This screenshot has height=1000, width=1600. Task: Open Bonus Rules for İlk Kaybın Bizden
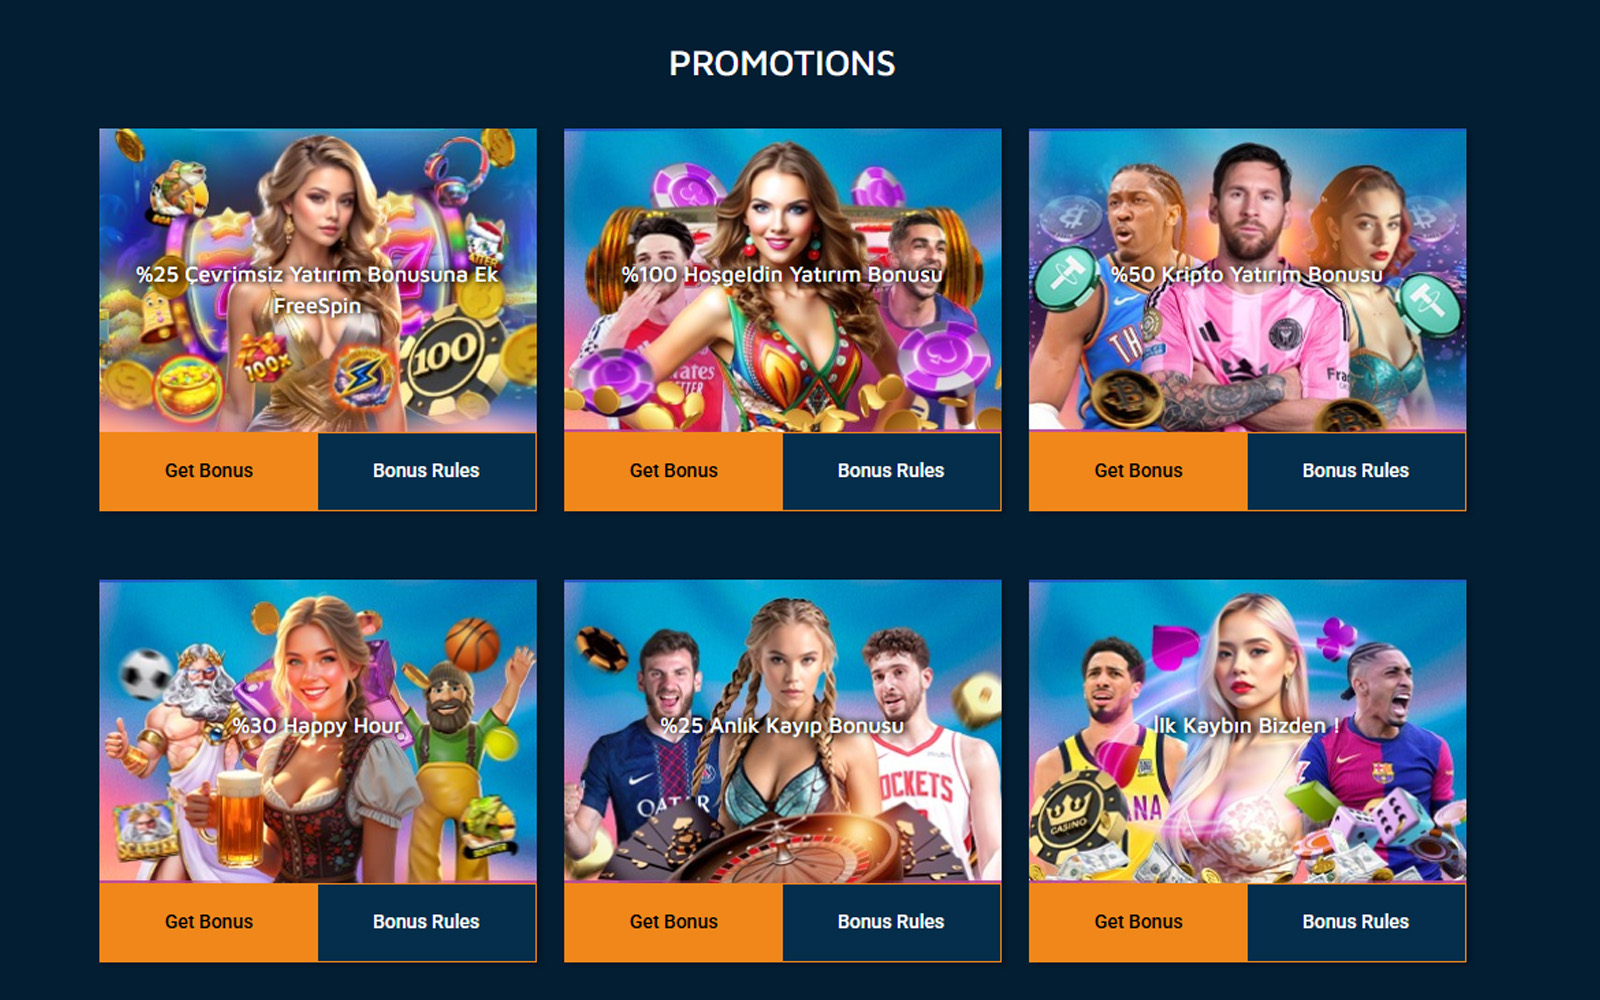1356,922
